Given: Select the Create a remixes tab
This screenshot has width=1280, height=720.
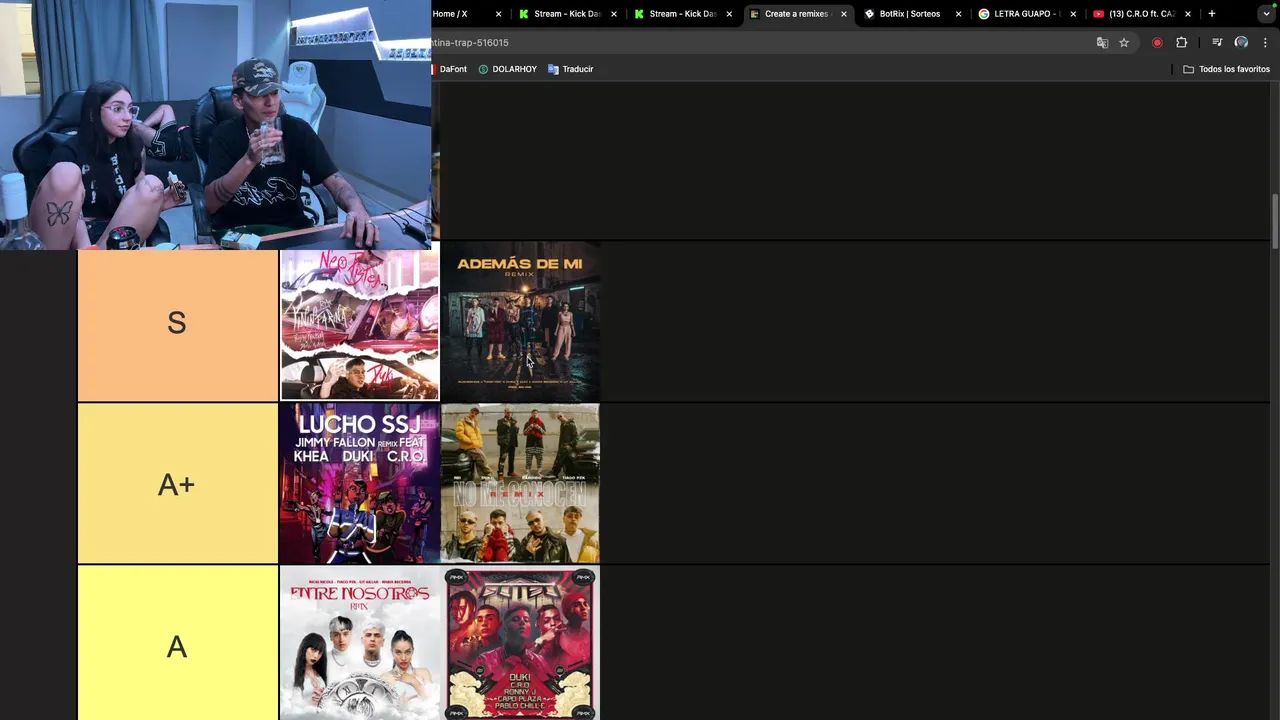Looking at the screenshot, I should click(795, 14).
